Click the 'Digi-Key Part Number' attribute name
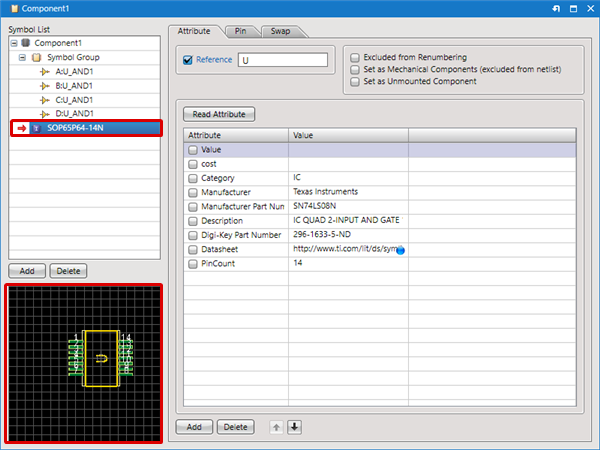 pyautogui.click(x=241, y=235)
